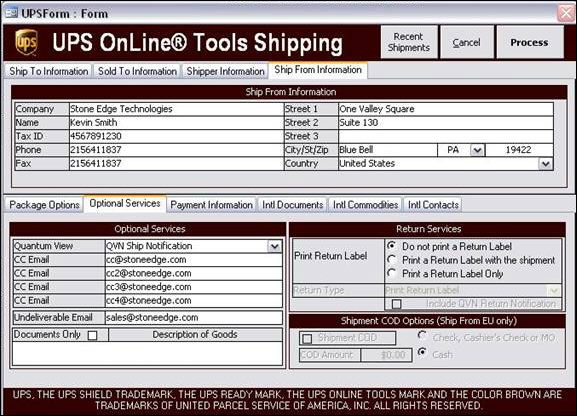
Task: Click the UPSForm title bar form icon
Action: point(11,13)
